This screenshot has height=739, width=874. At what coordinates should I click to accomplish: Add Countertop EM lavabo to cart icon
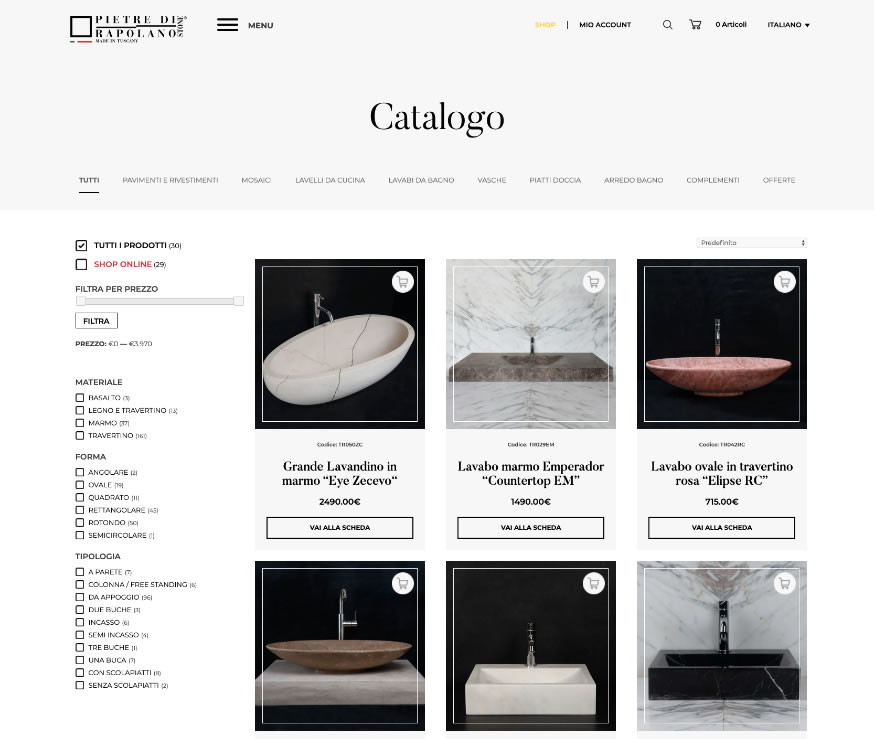[x=594, y=282]
